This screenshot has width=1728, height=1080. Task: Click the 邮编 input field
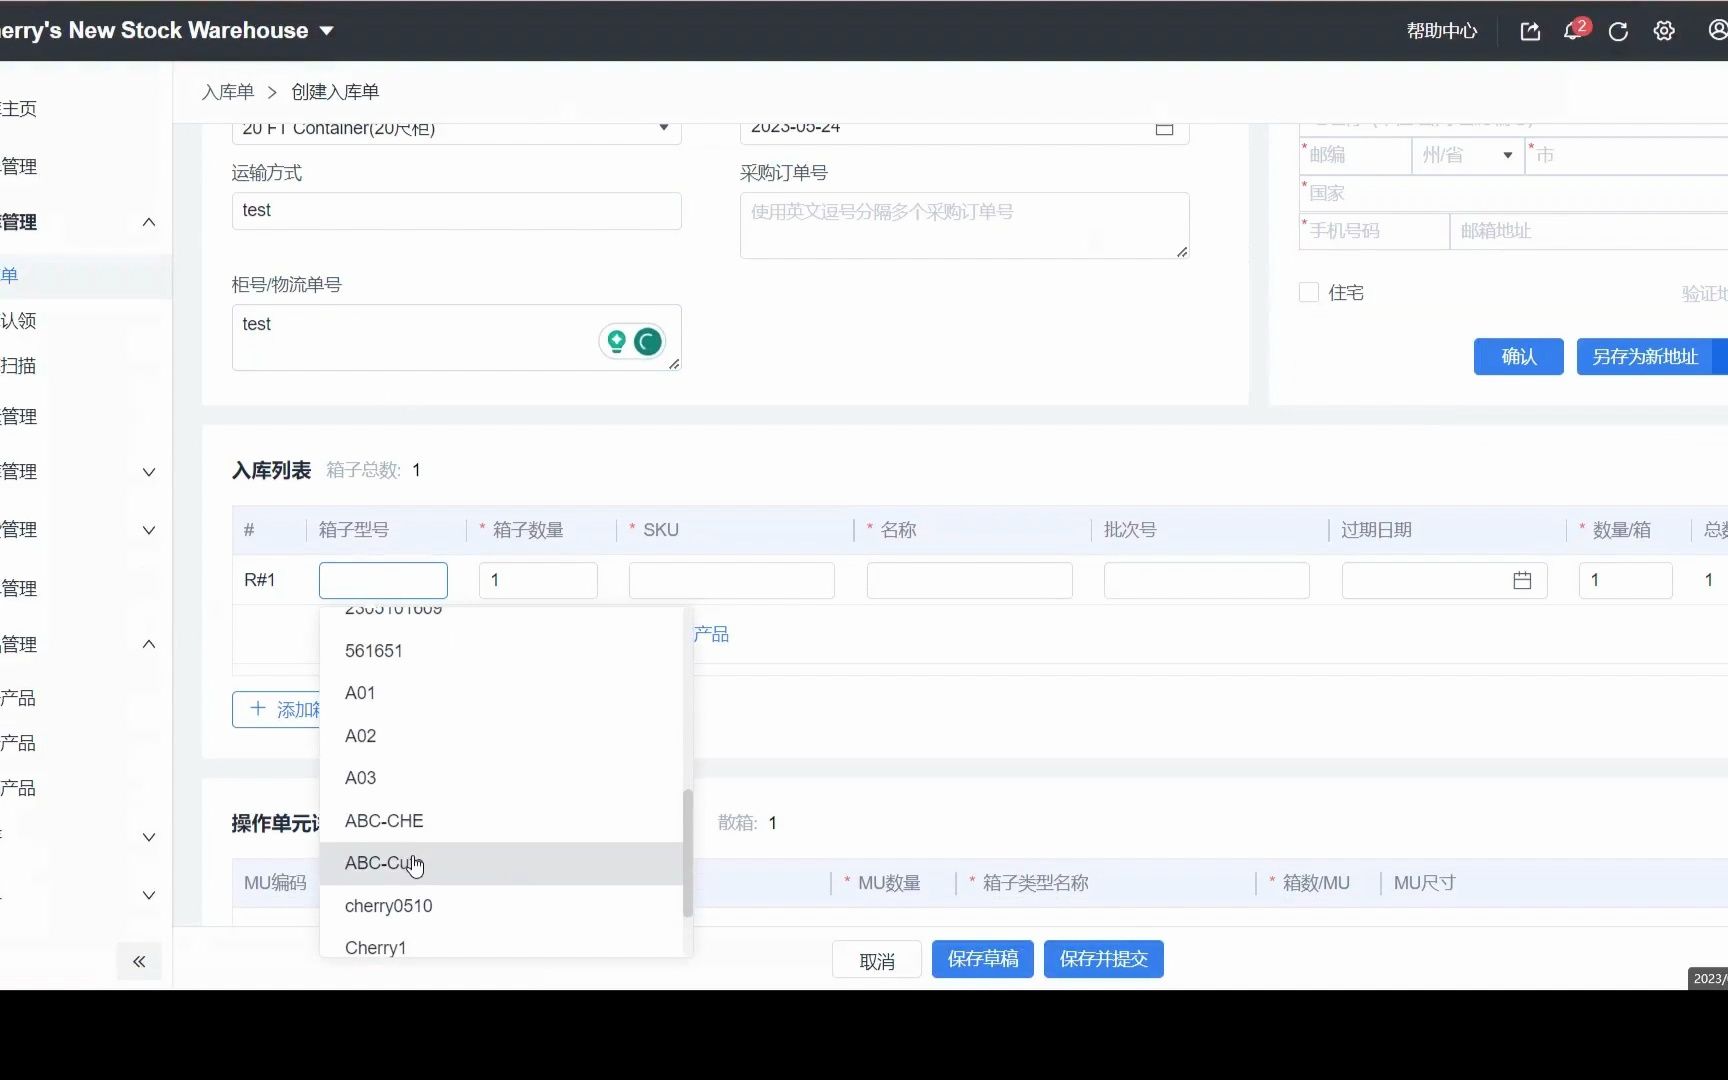click(1356, 155)
